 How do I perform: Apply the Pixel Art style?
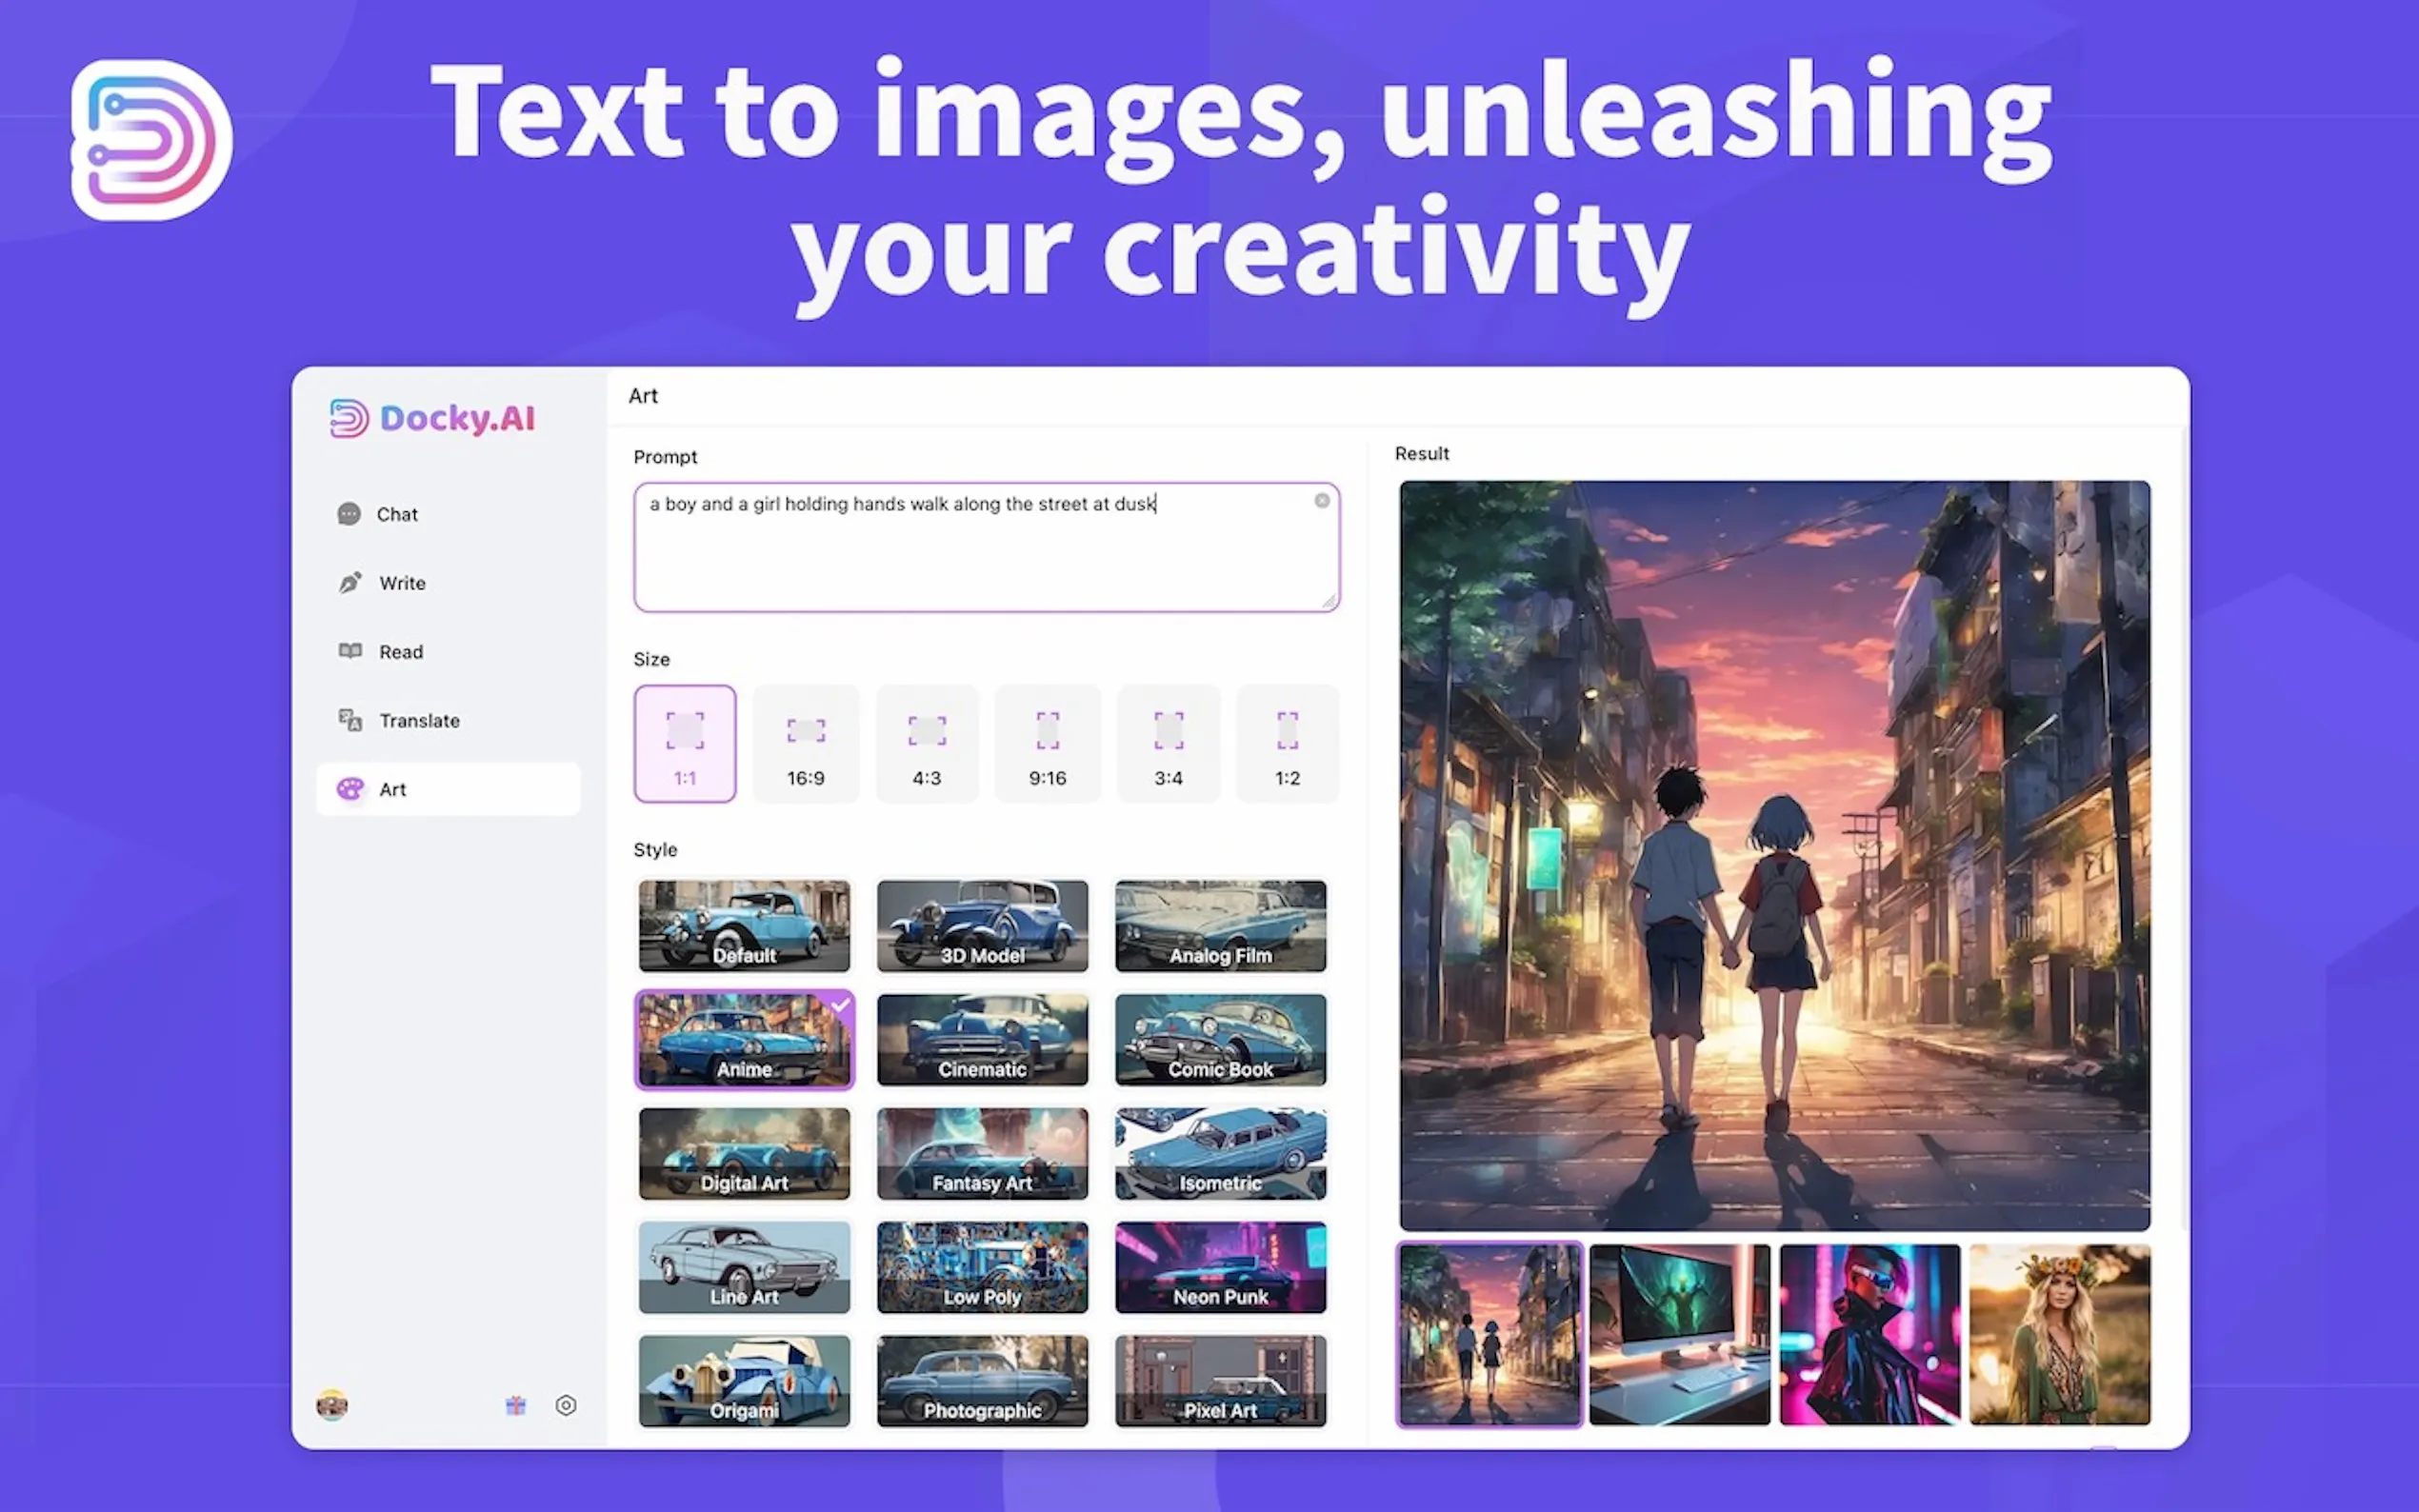pyautogui.click(x=1220, y=1380)
